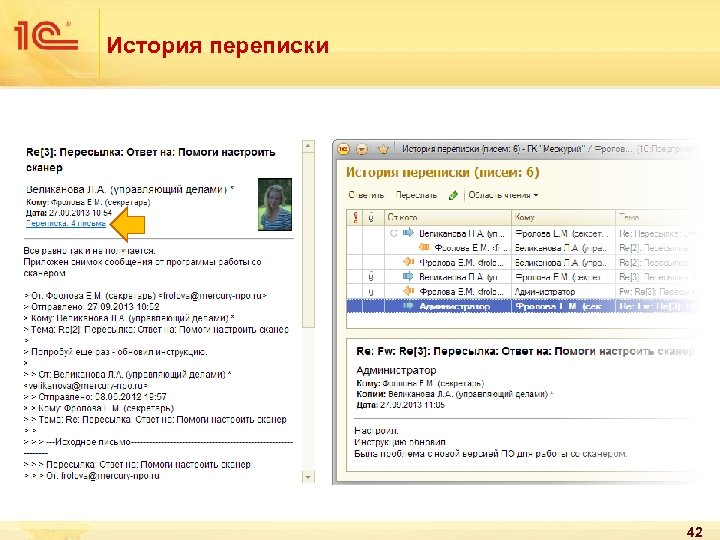The height and width of the screenshot is (540, 720).
Task: Click orange arrow icon on third row Фролова
Action: pyautogui.click(x=408, y=262)
